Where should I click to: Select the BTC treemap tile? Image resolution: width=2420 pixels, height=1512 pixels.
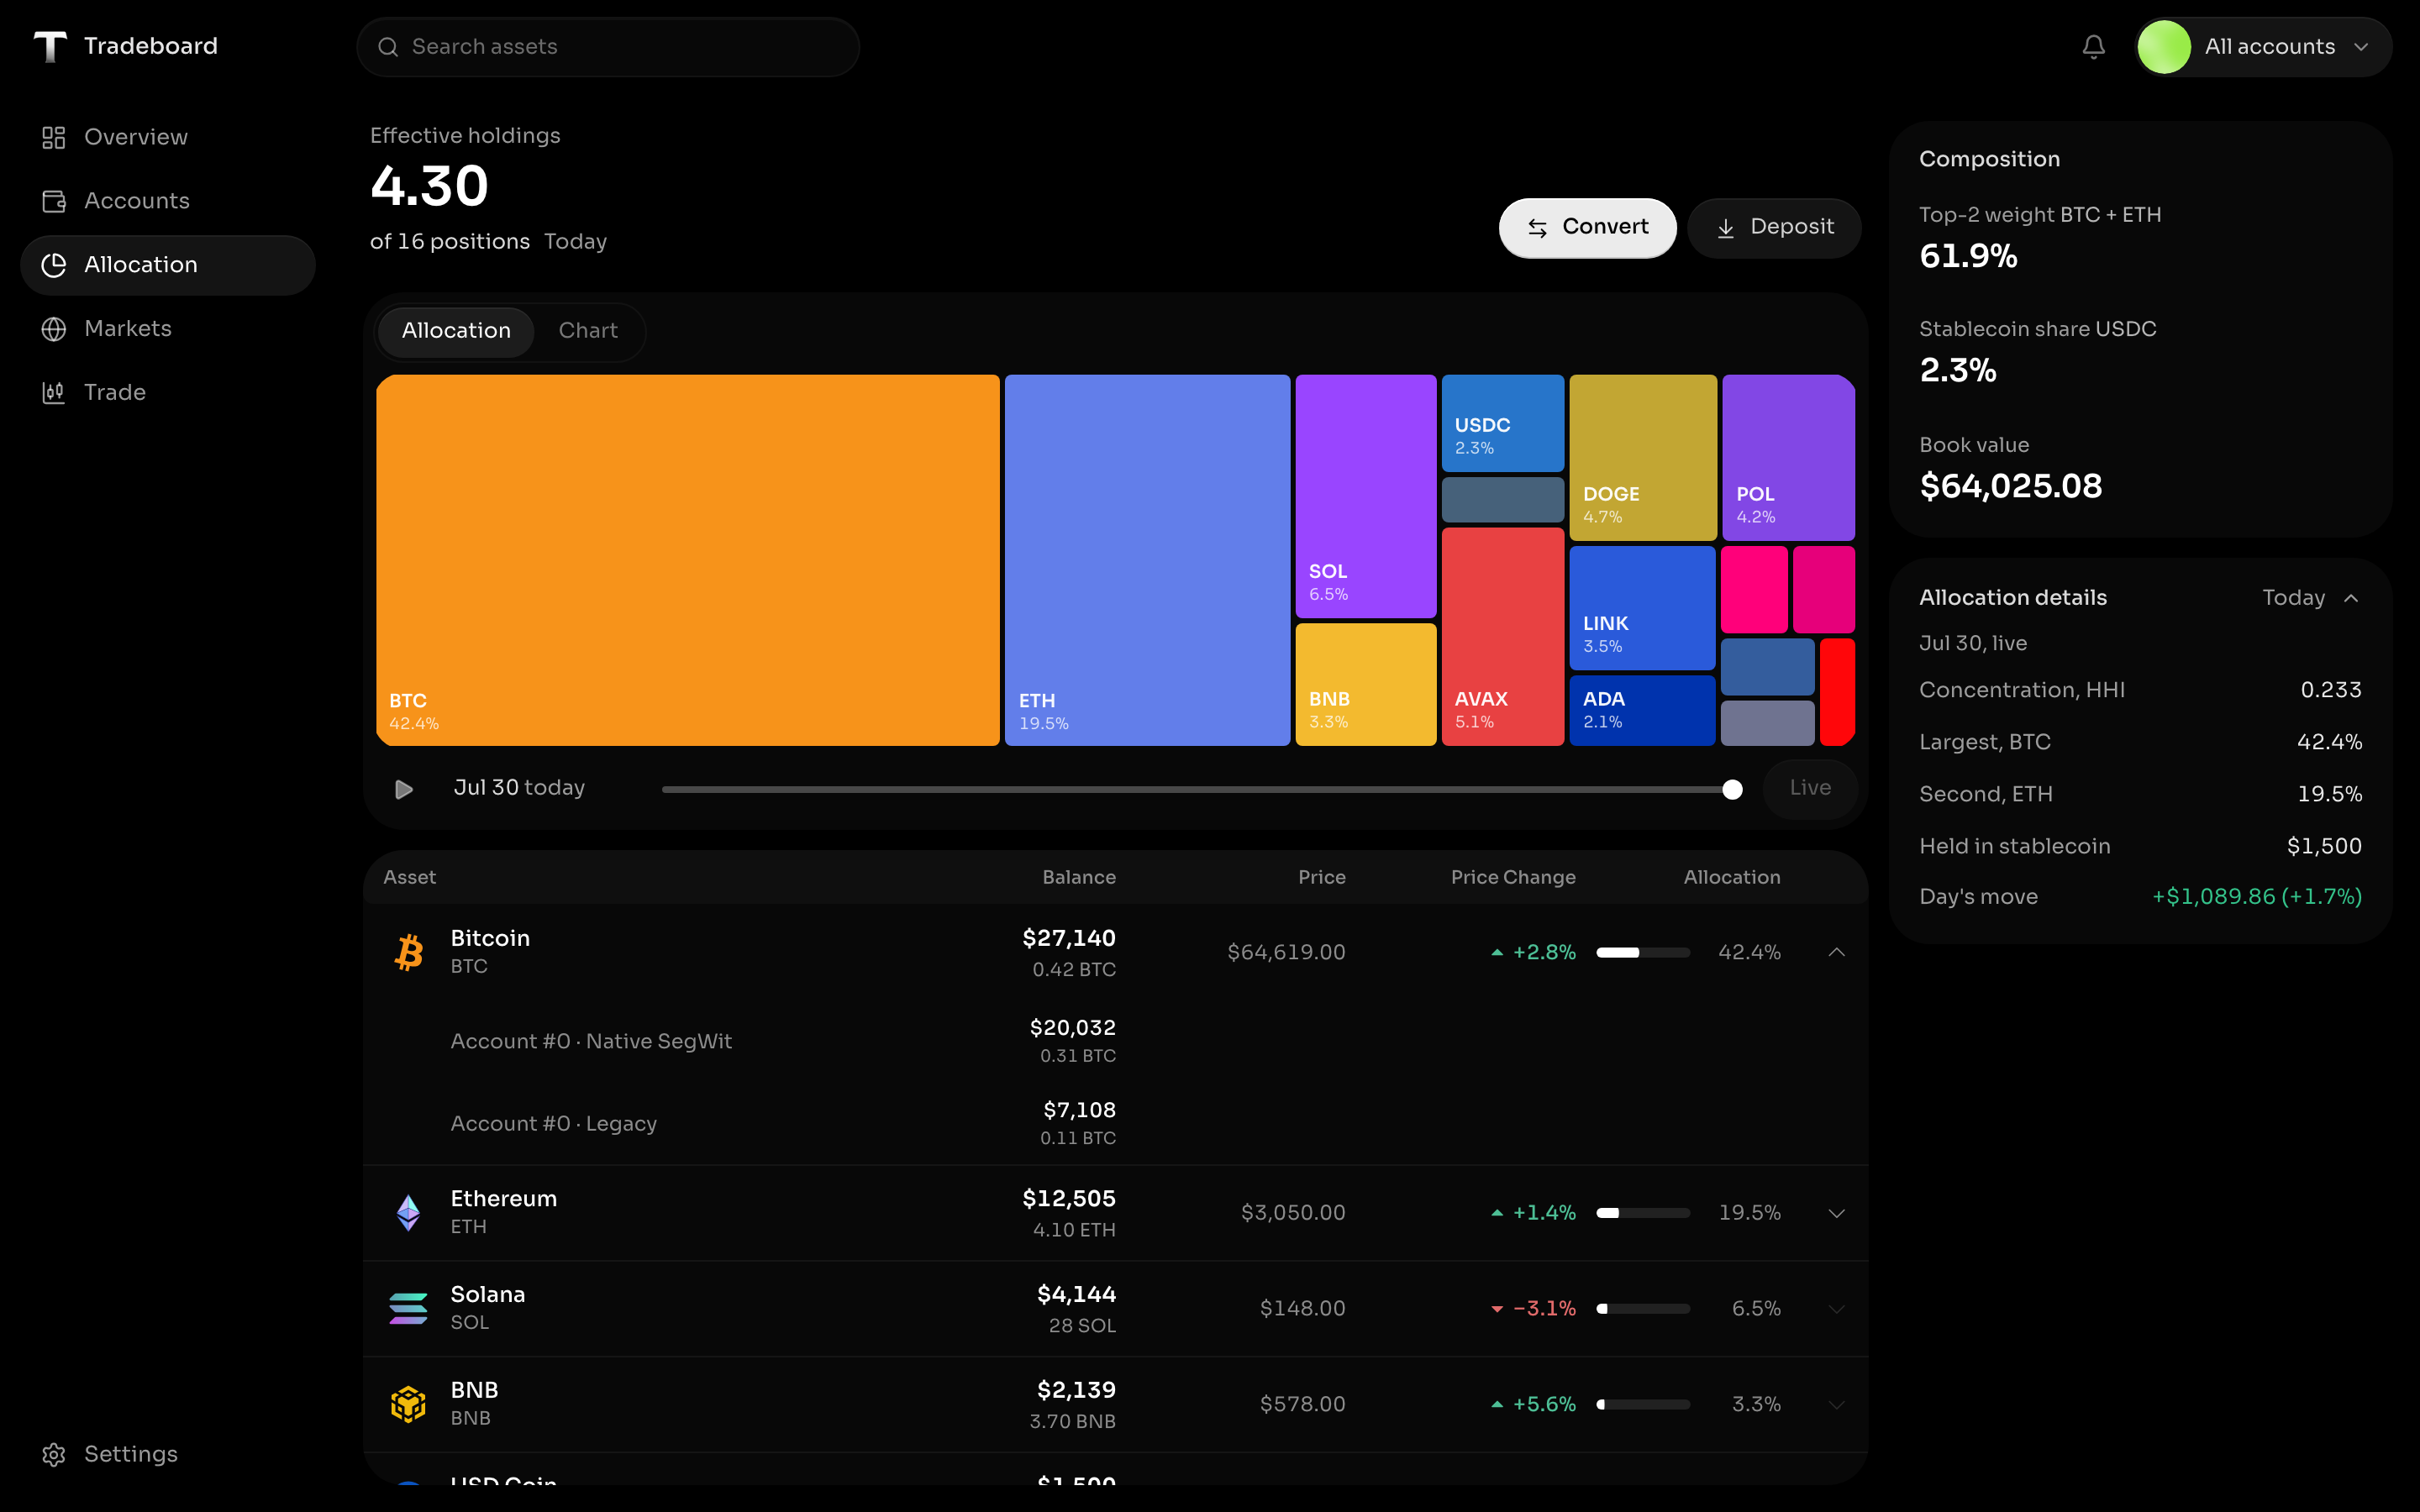point(687,560)
